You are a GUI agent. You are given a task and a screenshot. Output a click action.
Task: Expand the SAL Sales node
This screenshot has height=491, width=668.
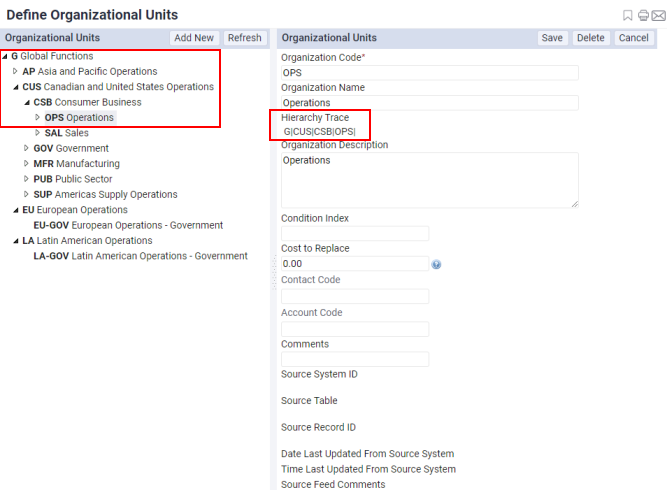click(x=37, y=133)
